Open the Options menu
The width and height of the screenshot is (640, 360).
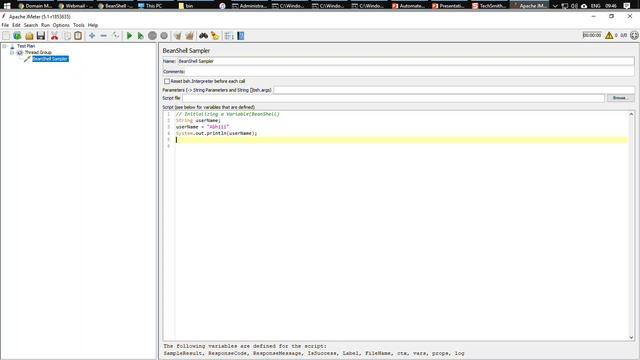click(x=61, y=25)
